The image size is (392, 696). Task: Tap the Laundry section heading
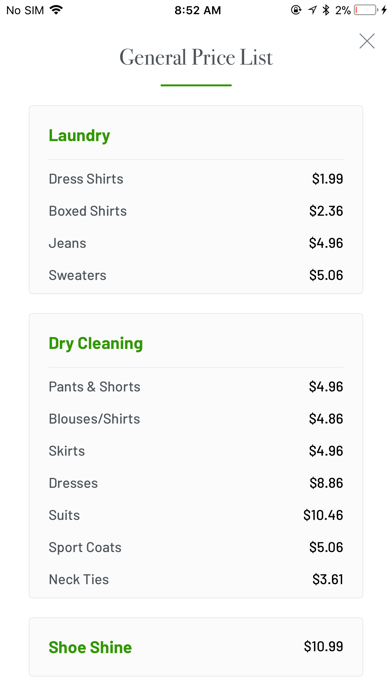[x=79, y=136]
